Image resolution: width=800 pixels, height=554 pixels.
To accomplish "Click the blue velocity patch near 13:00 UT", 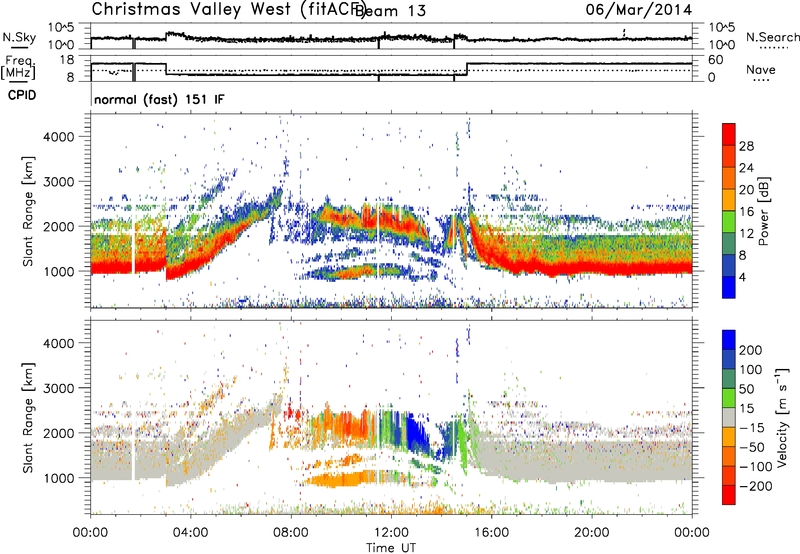I will (x=417, y=431).
